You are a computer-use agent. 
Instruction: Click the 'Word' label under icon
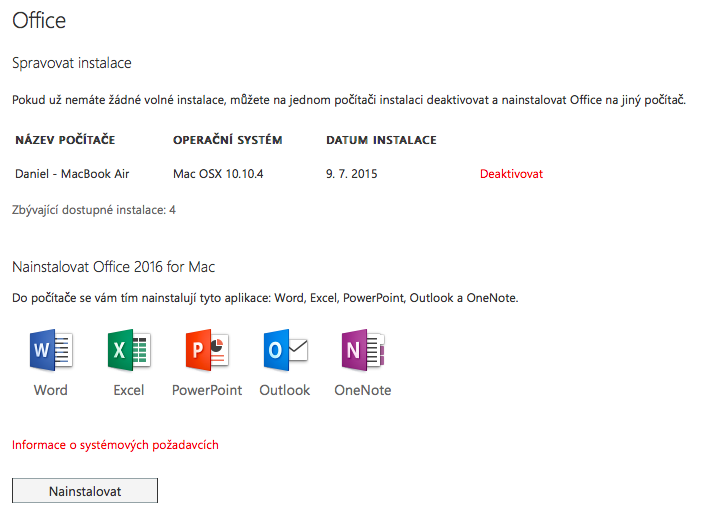[x=50, y=390]
